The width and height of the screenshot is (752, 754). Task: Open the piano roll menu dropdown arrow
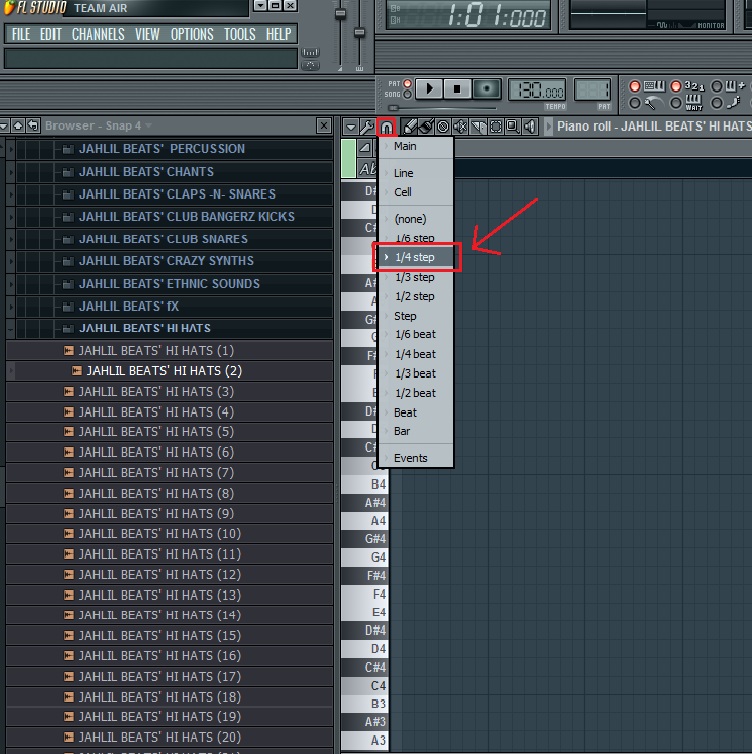(x=351, y=127)
